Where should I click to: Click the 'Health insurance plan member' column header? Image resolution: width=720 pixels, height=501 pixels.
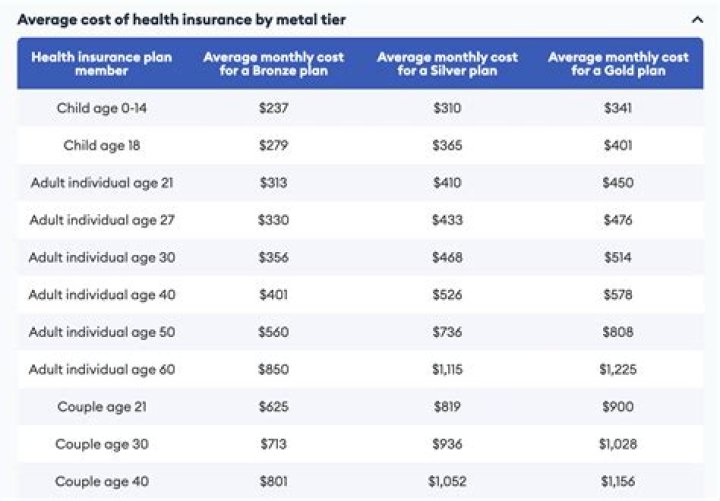point(101,64)
